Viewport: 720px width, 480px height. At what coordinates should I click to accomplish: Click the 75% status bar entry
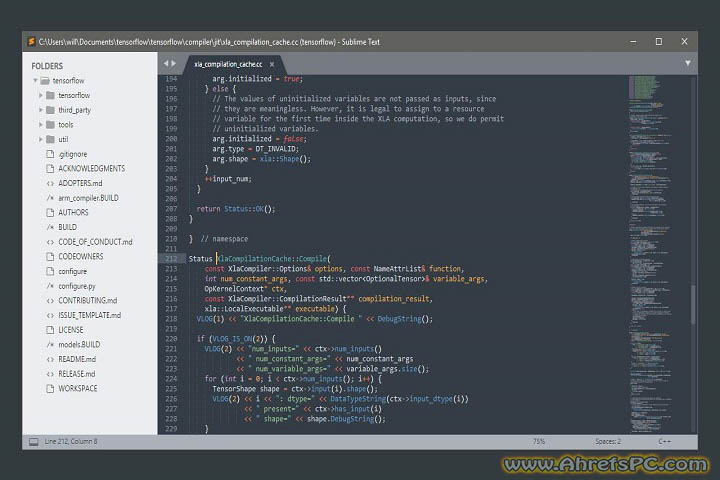539,441
